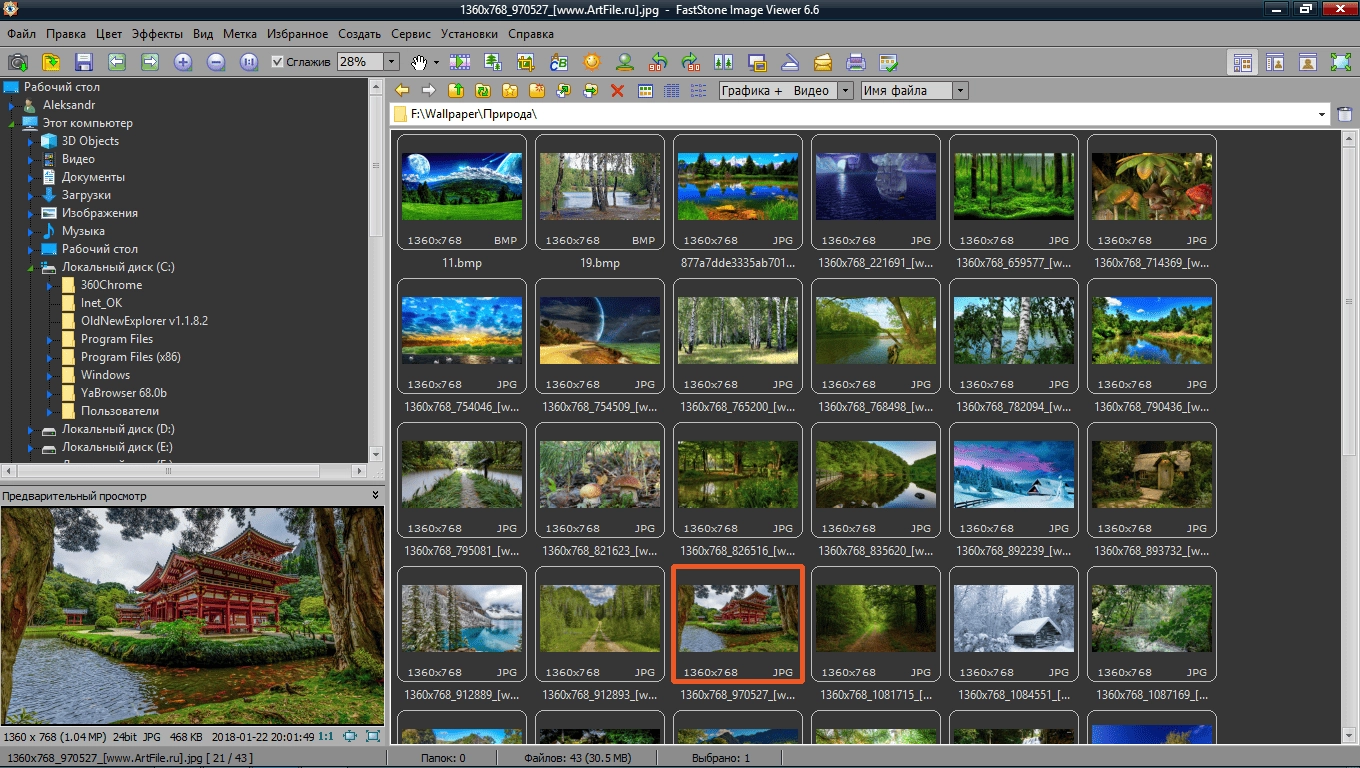Select the Загрузки folder in tree
1360x768 pixels.
pos(86,195)
